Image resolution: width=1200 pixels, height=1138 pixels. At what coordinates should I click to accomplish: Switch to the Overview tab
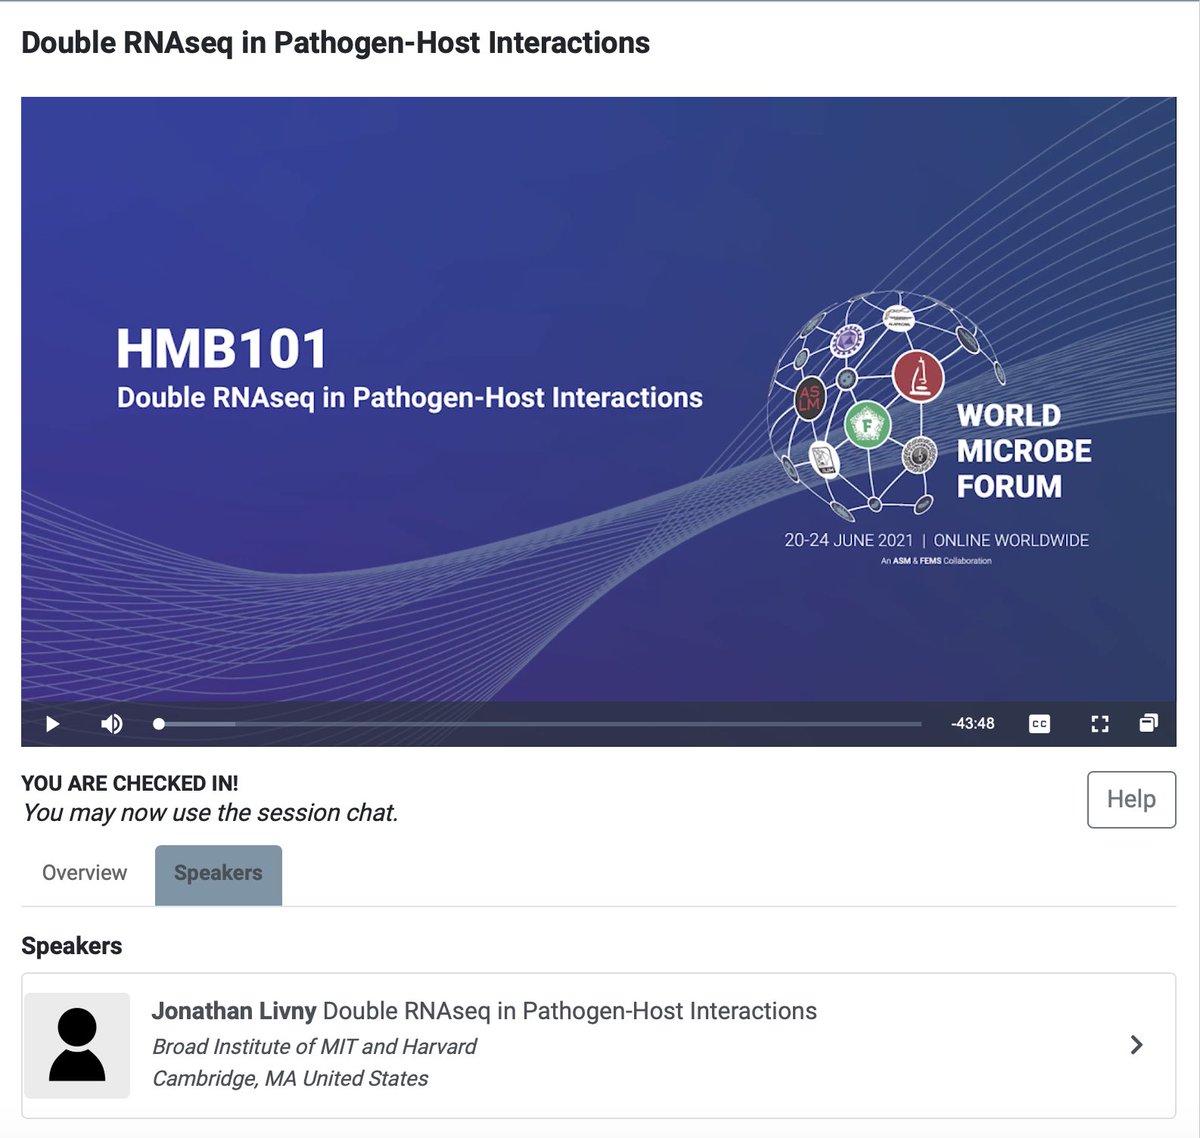[84, 873]
